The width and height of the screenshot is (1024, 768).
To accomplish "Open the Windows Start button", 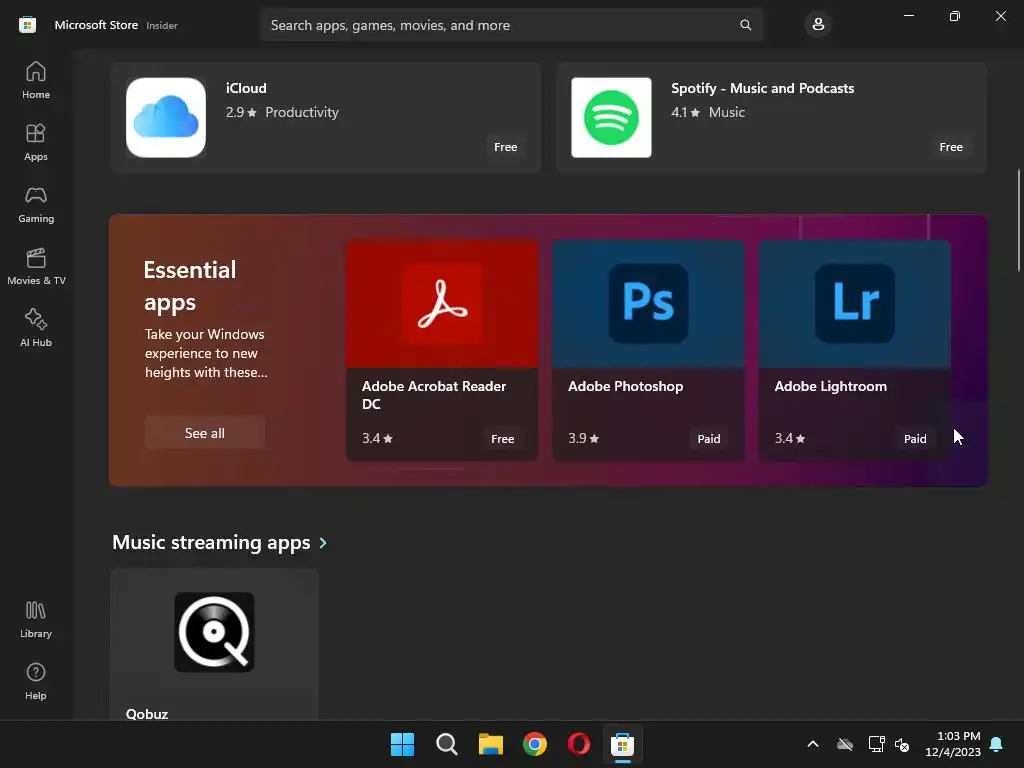I will coord(402,744).
